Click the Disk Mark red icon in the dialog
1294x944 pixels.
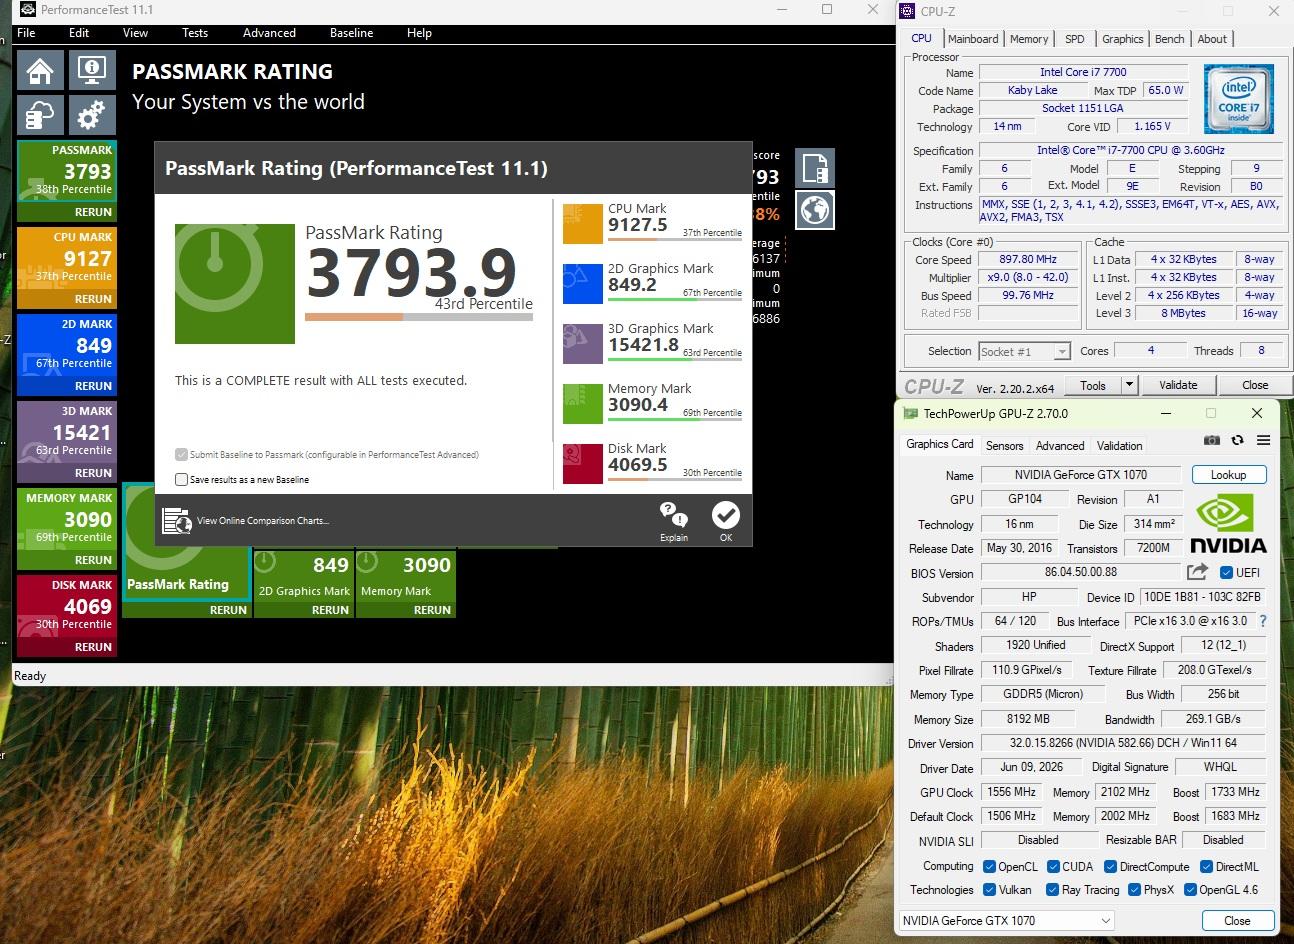[583, 464]
